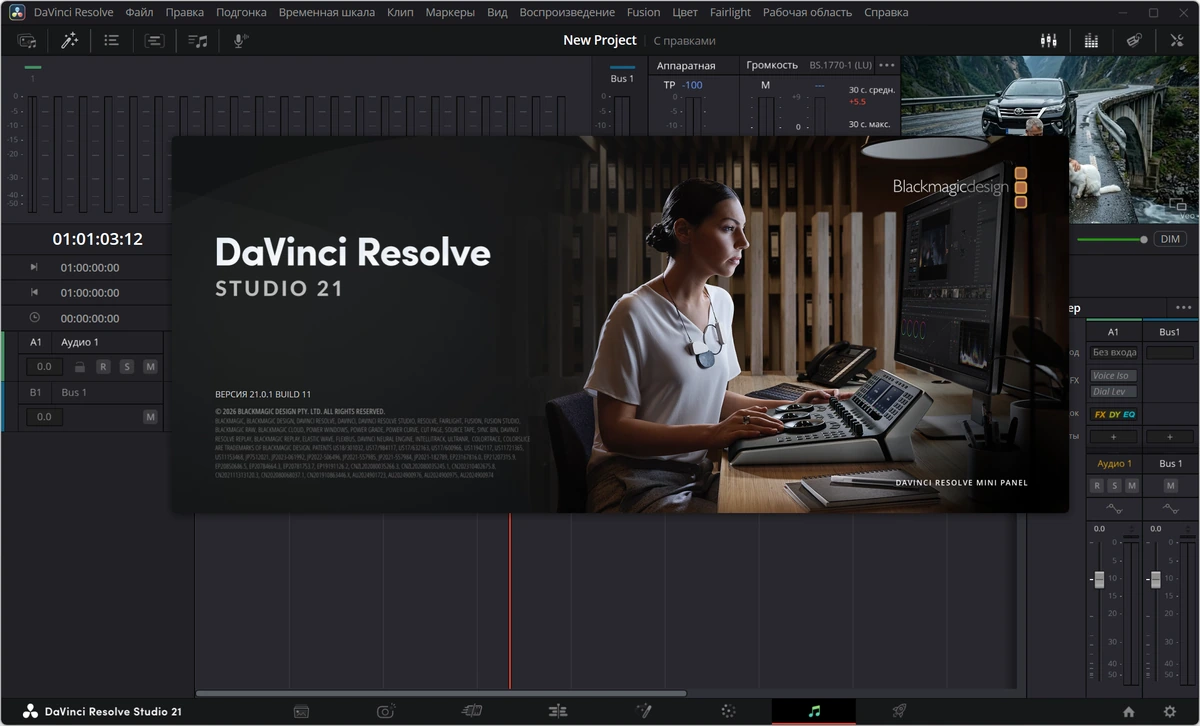Click the DaVinci Resolve logo in title bar

point(17,12)
